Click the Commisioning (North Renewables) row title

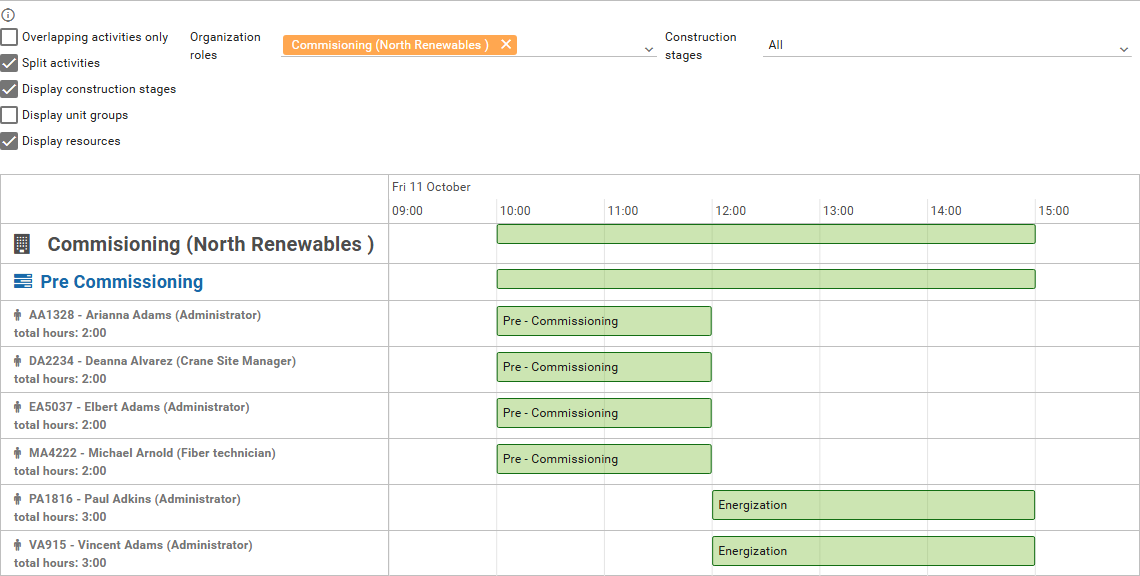(x=211, y=244)
